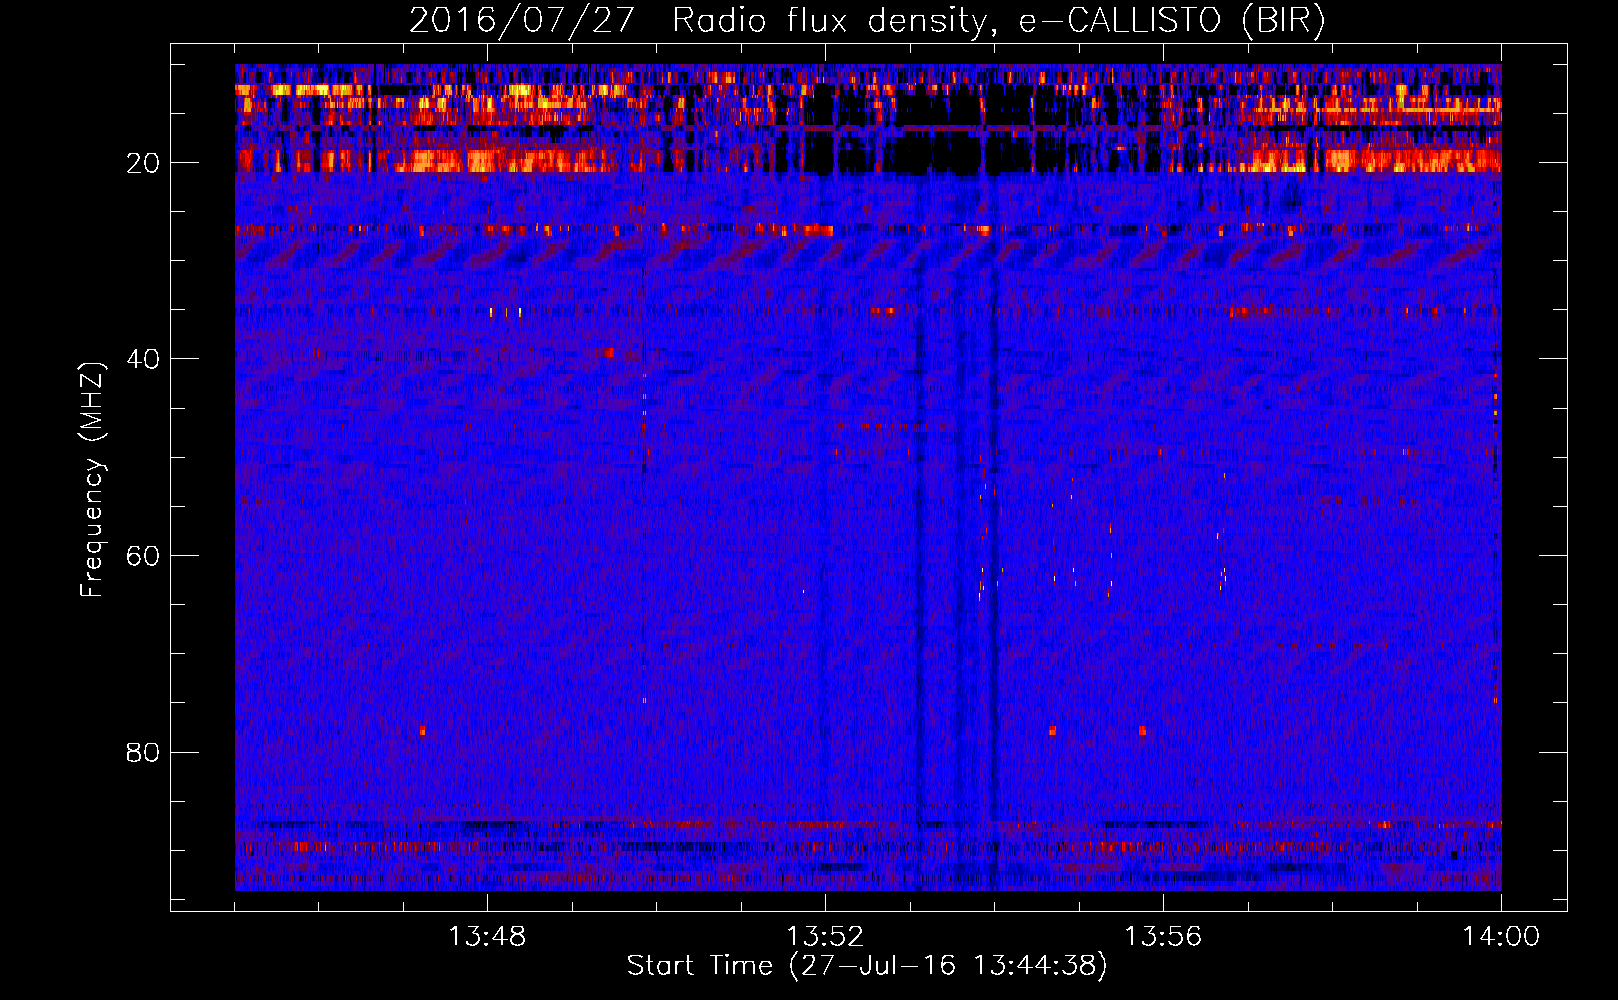Image resolution: width=1618 pixels, height=1000 pixels.
Task: Click the 60 MHz frequency tick label
Action: click(143, 555)
